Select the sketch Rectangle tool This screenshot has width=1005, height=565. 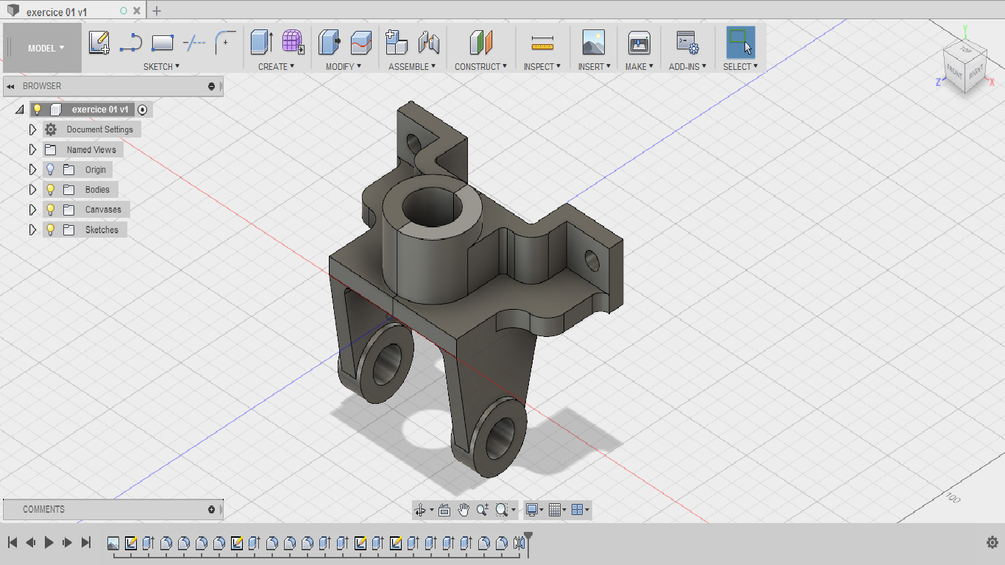162,43
